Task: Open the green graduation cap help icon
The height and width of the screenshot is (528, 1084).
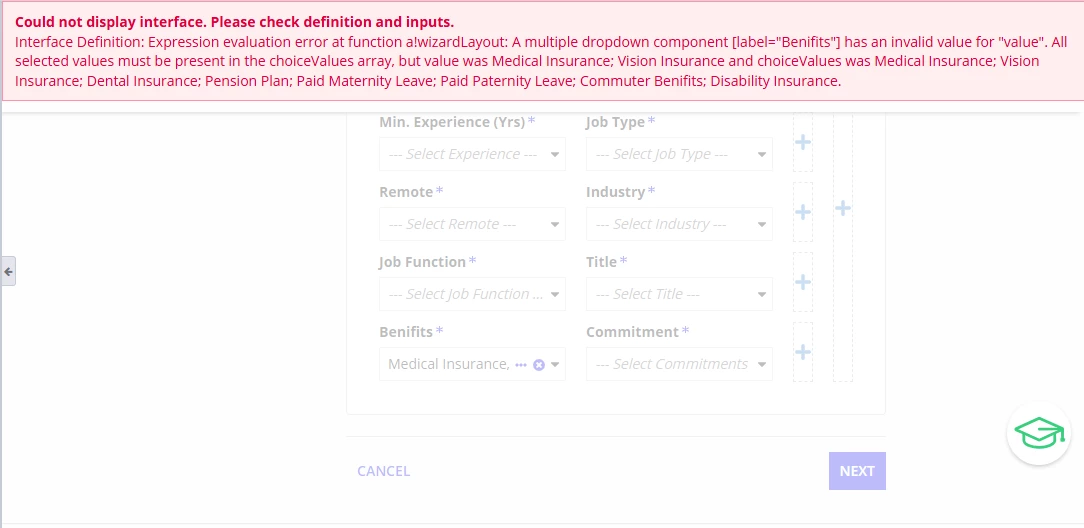Action: (1039, 433)
